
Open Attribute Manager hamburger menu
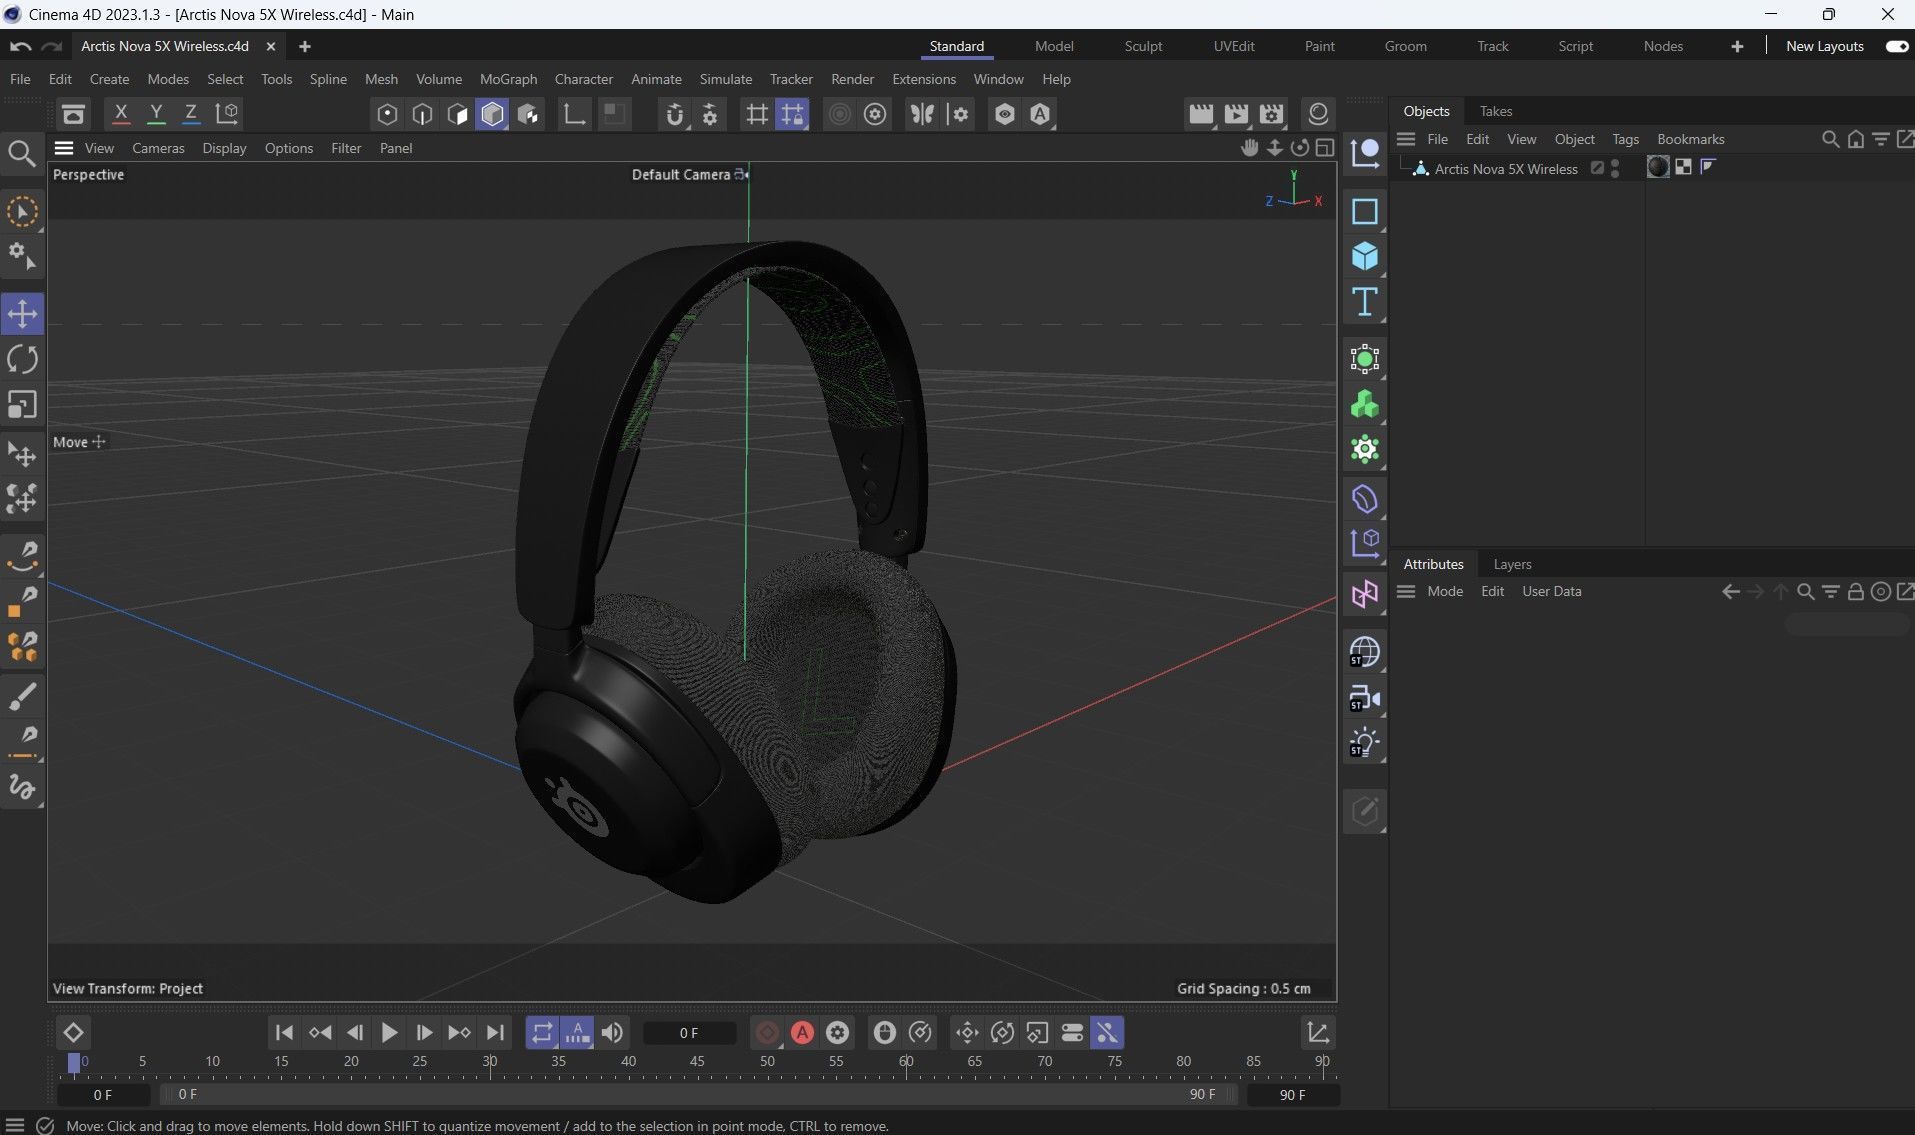tap(1406, 591)
